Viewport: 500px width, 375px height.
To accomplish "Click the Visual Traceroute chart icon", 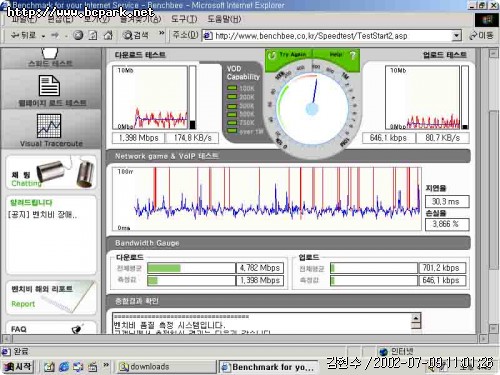I will [x=49, y=126].
